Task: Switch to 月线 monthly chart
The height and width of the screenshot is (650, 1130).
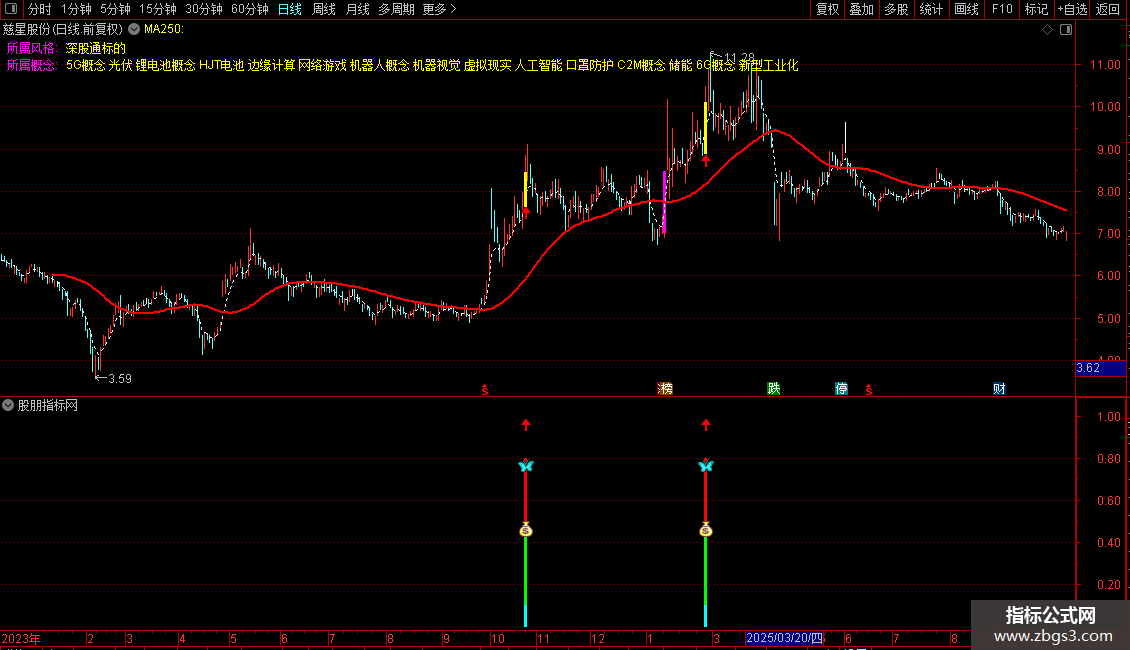Action: tap(357, 9)
